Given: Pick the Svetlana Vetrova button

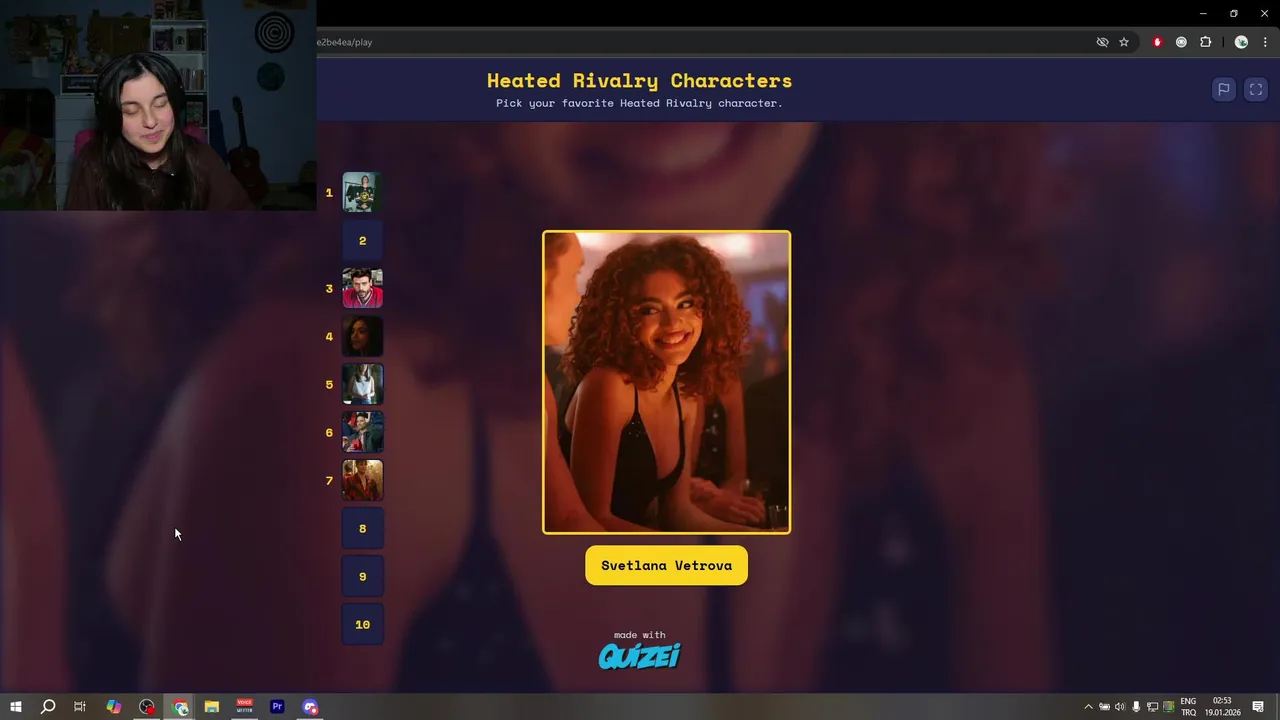Looking at the screenshot, I should [x=666, y=565].
